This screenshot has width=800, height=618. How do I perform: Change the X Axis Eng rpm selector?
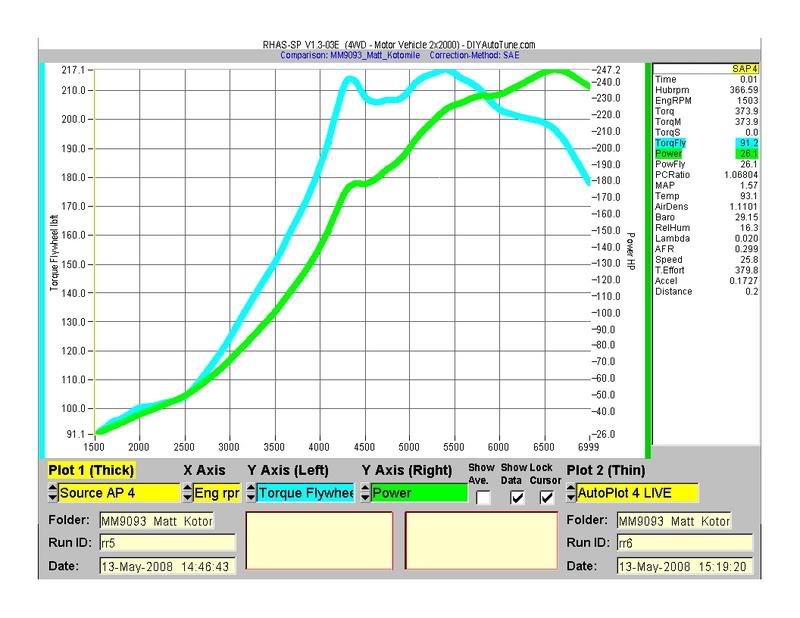click(217, 493)
